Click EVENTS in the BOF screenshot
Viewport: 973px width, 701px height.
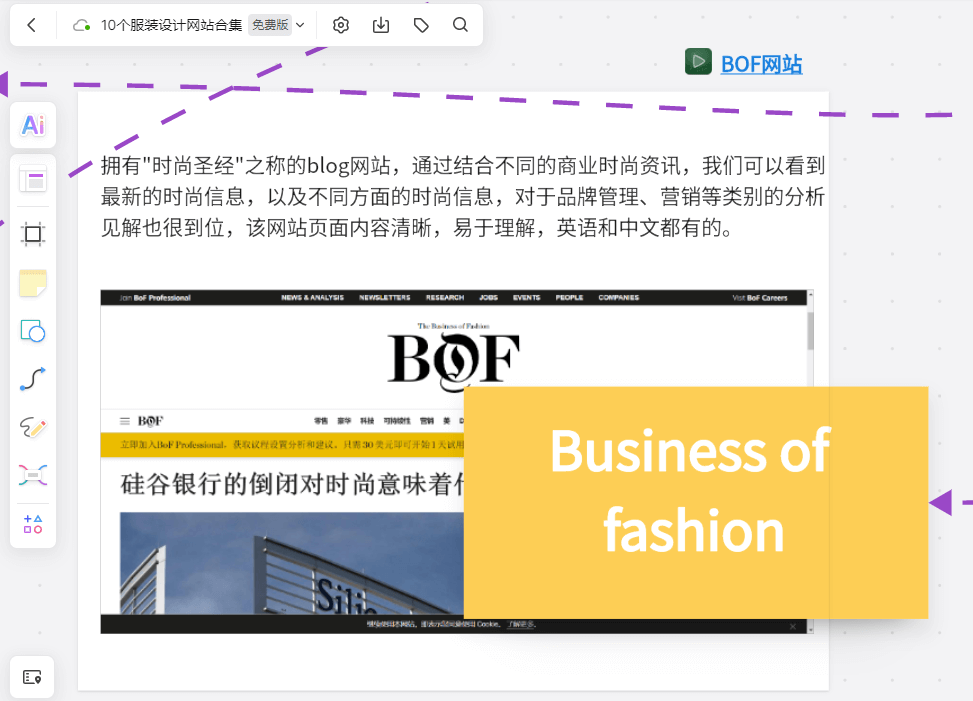[x=526, y=298]
